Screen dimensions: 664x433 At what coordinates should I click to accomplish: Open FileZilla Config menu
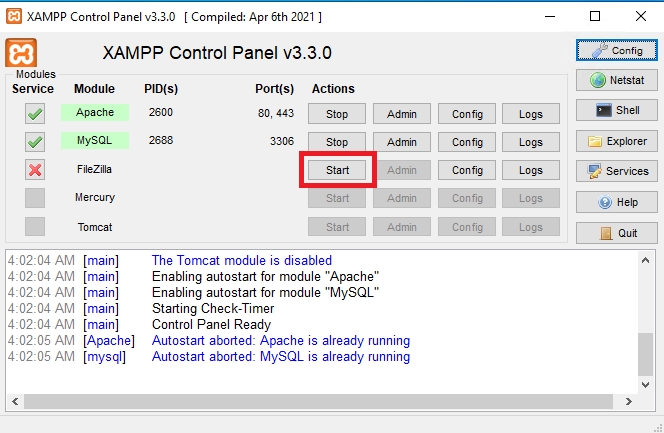pyautogui.click(x=467, y=170)
